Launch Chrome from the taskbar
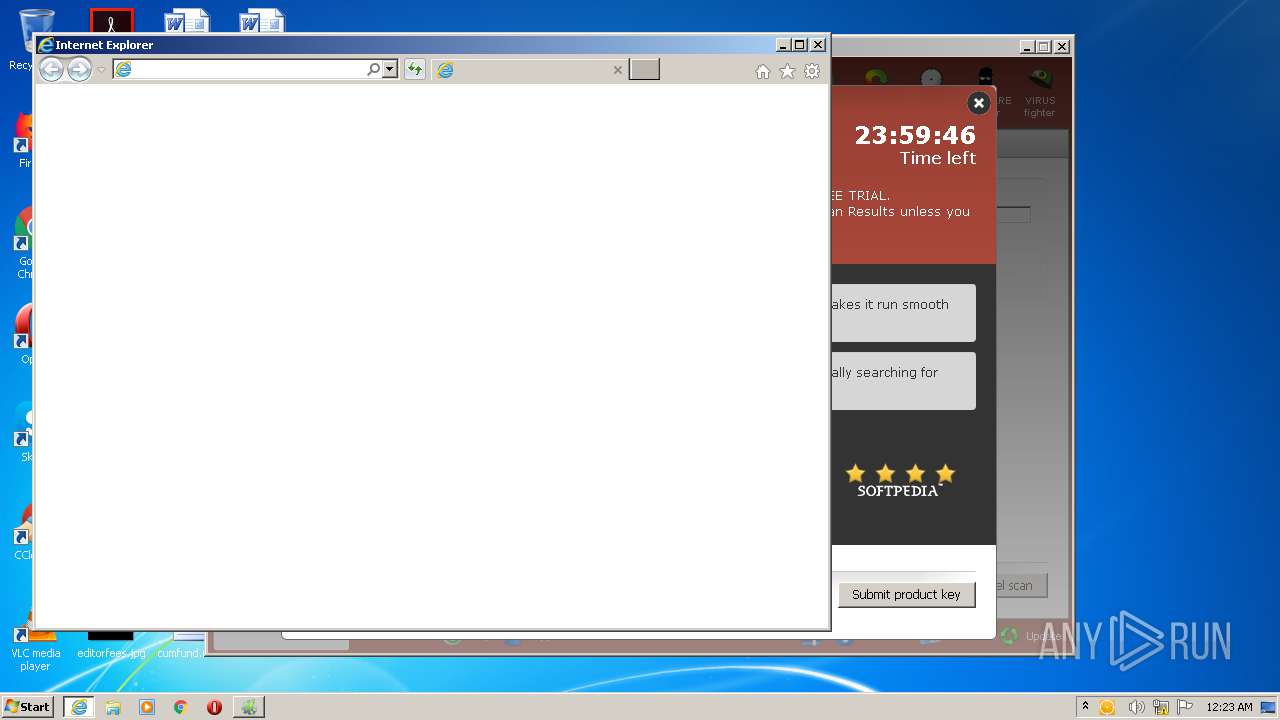The height and width of the screenshot is (720, 1280). pos(181,707)
